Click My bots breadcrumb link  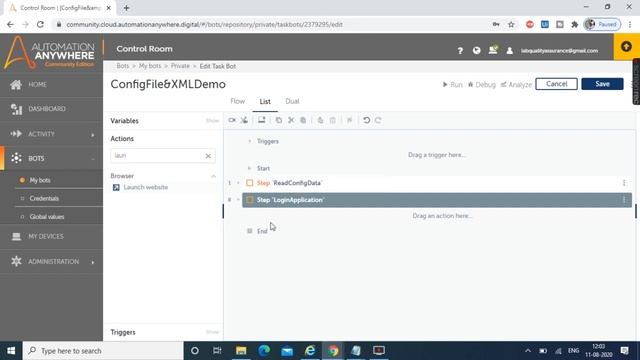tap(150, 66)
